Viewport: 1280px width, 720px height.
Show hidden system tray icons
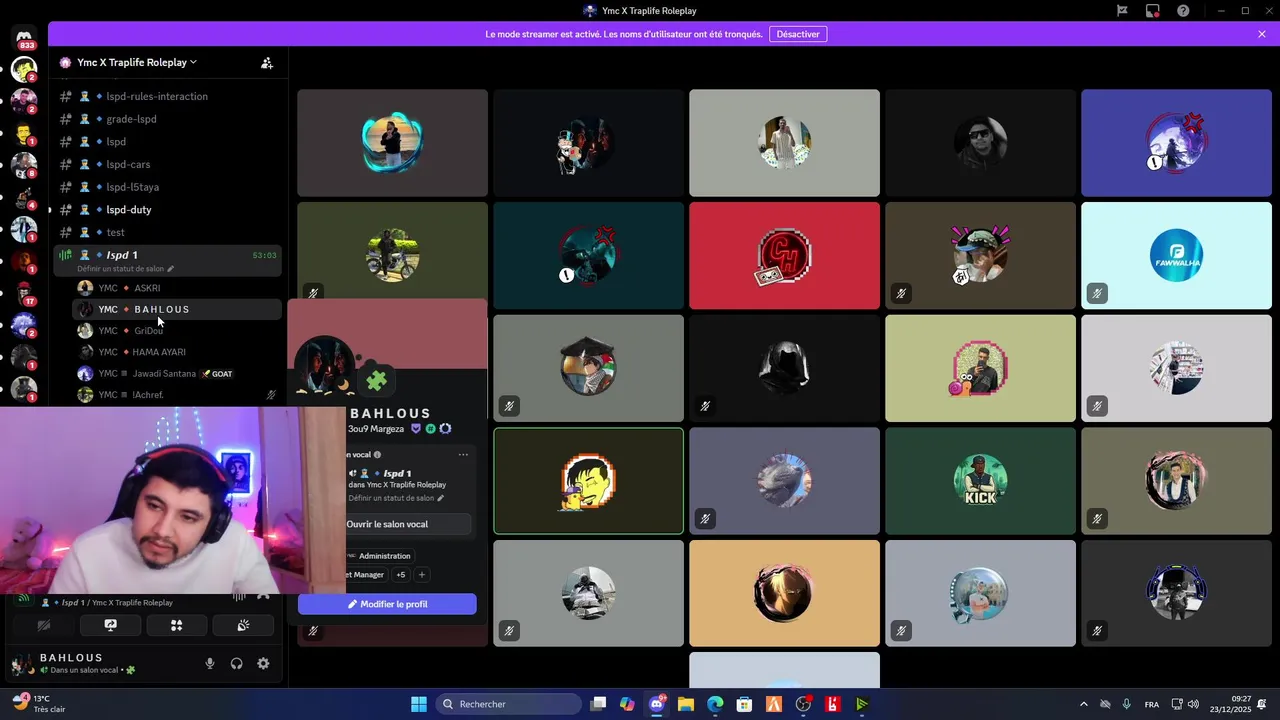point(1084,704)
